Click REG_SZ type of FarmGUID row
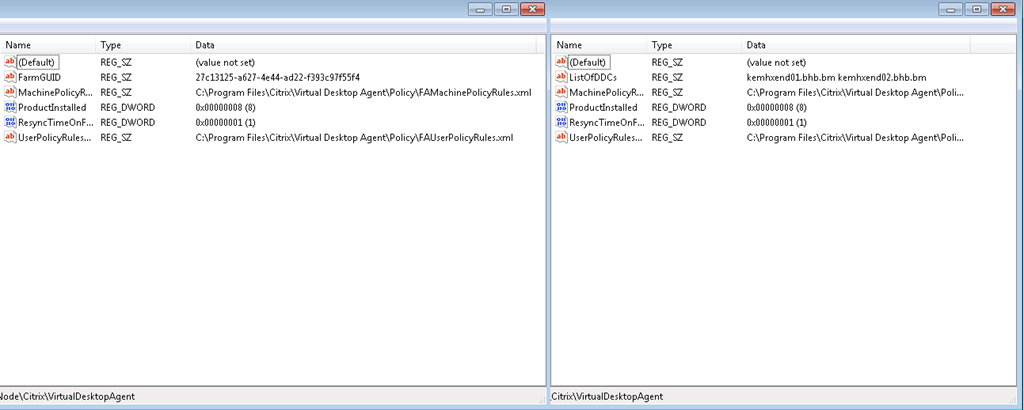The width and height of the screenshot is (1024, 410). [116, 77]
